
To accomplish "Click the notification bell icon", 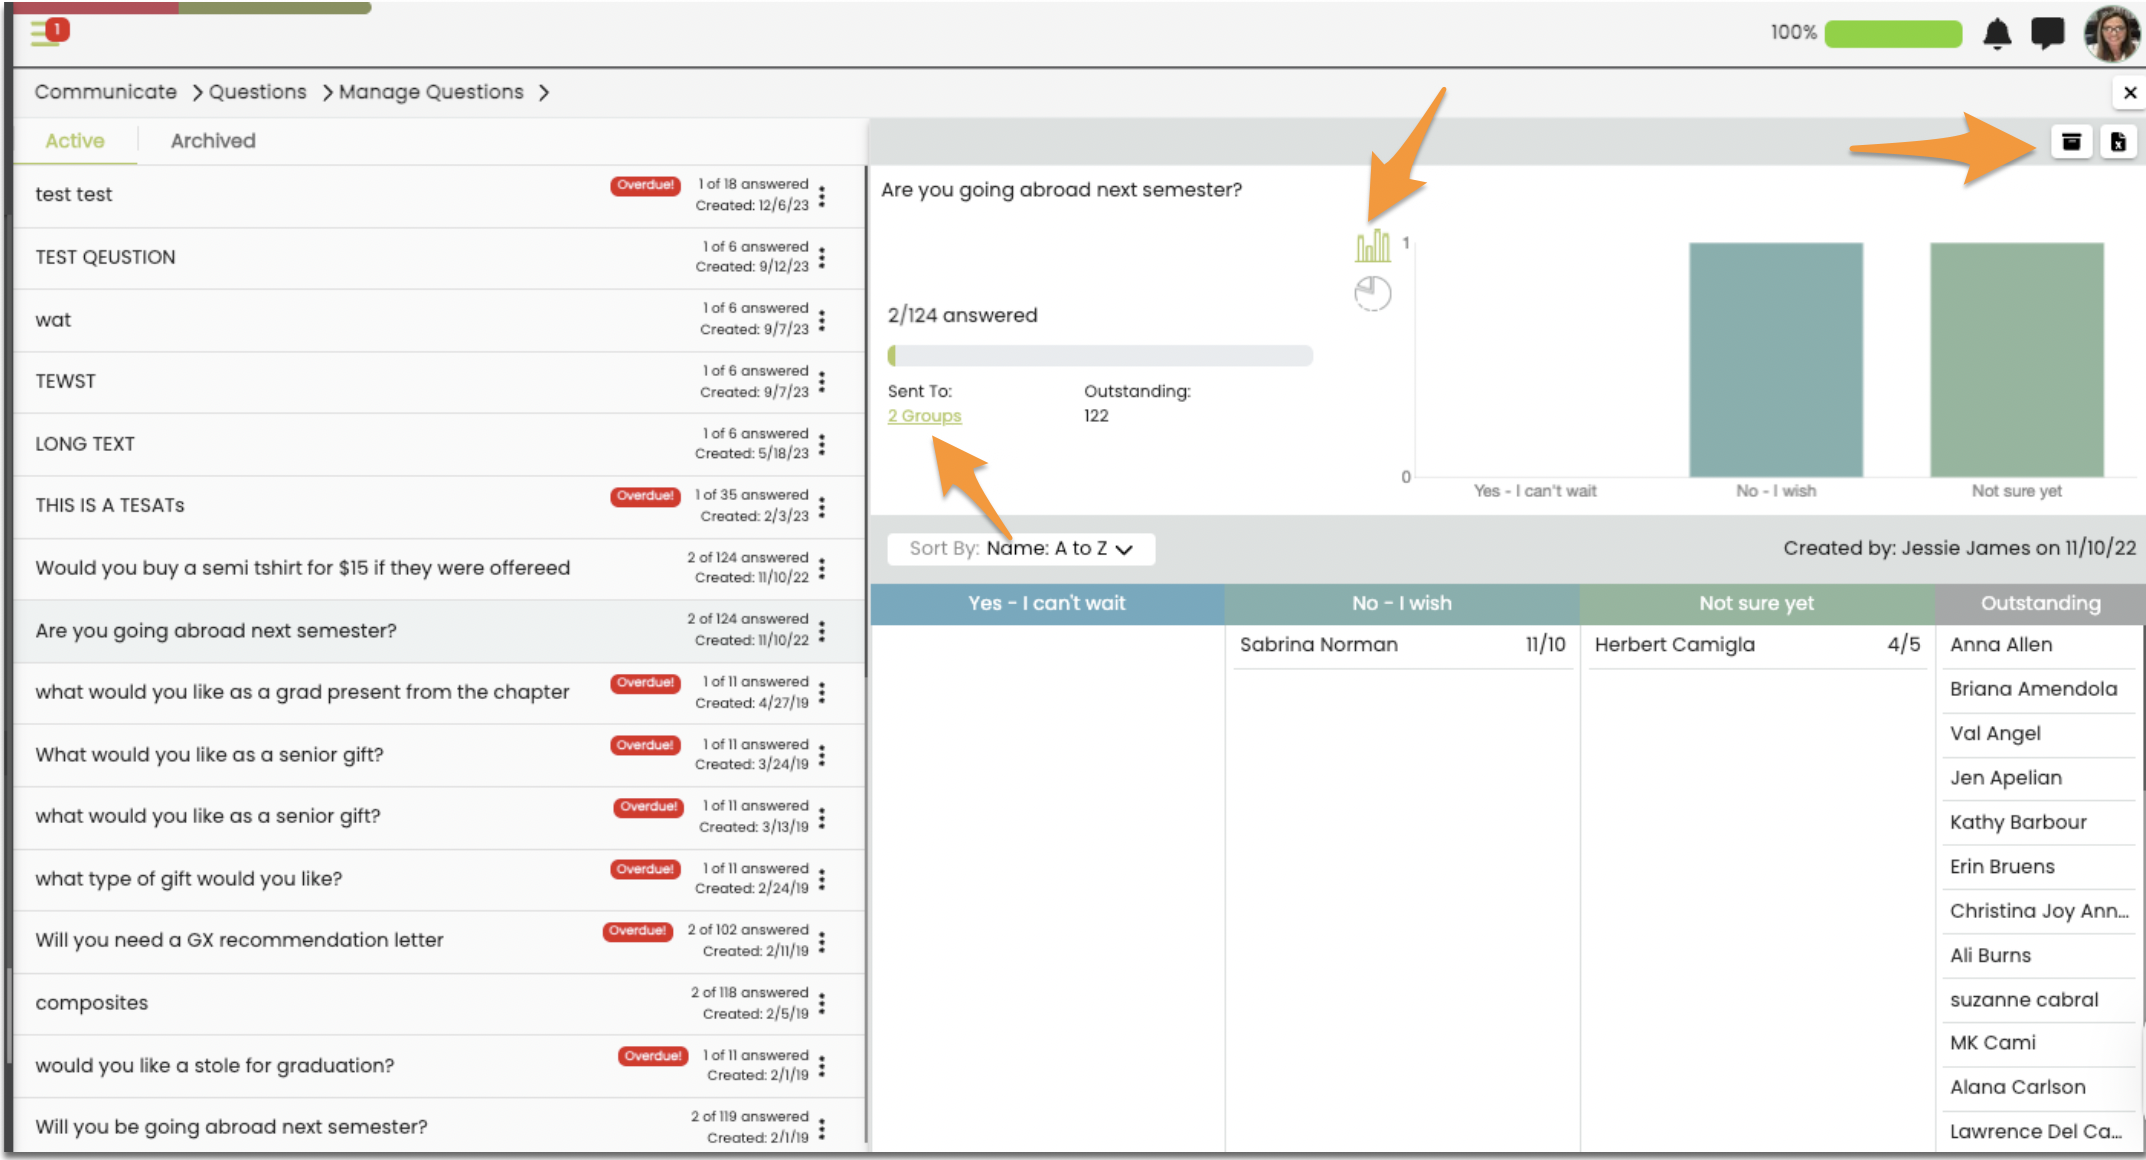I will tap(1996, 34).
